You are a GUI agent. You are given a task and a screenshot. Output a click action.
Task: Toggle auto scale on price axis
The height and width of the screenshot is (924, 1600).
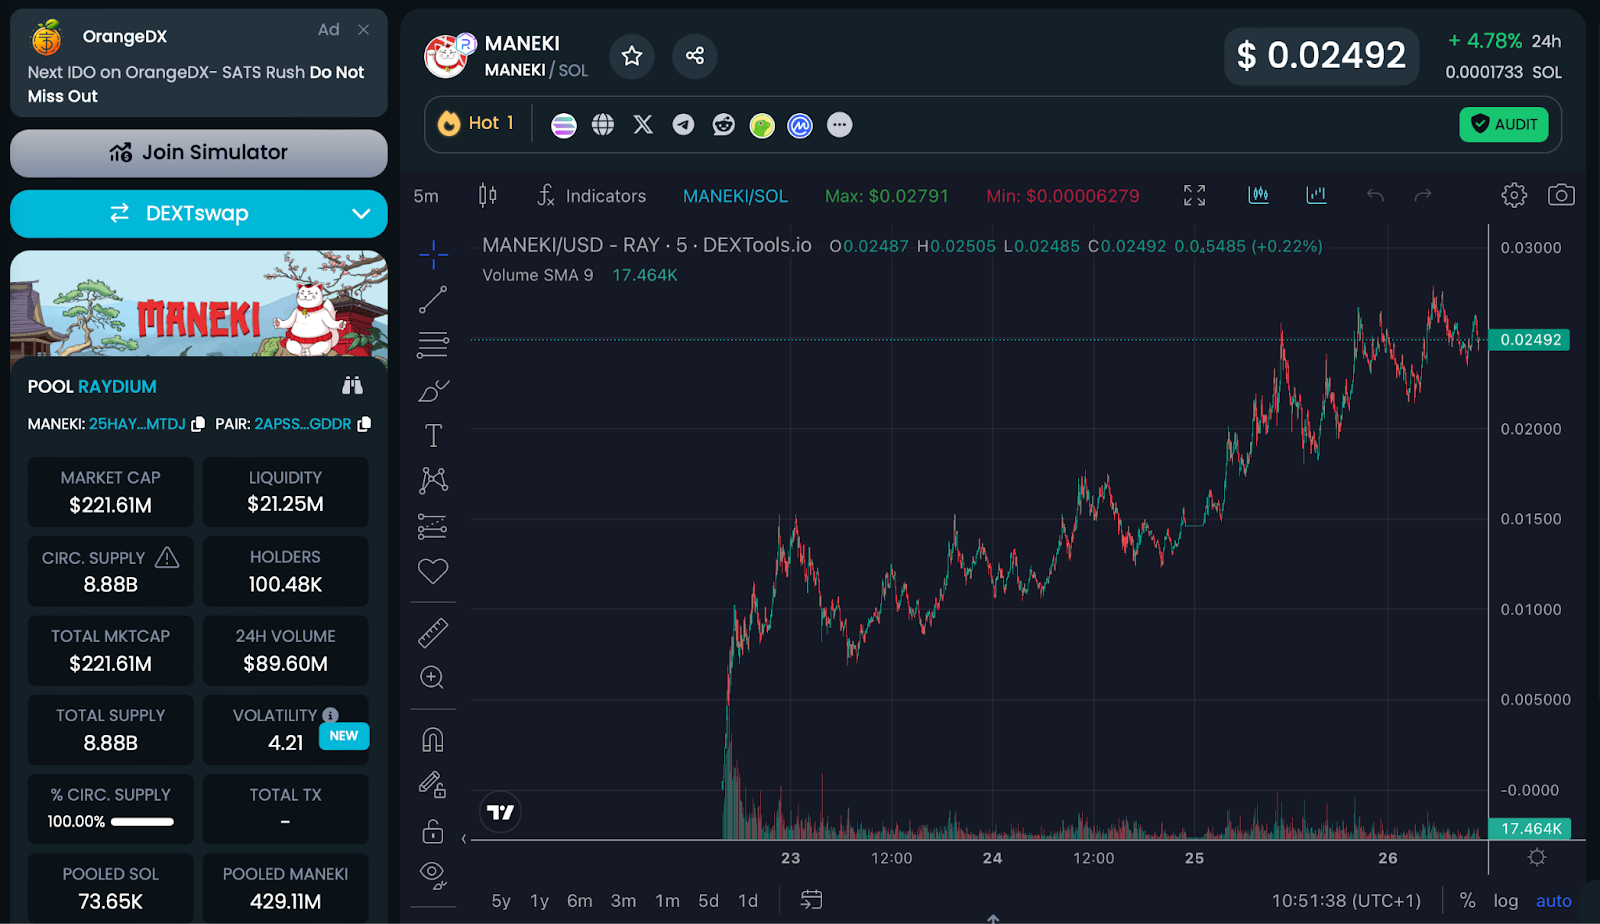coord(1554,901)
